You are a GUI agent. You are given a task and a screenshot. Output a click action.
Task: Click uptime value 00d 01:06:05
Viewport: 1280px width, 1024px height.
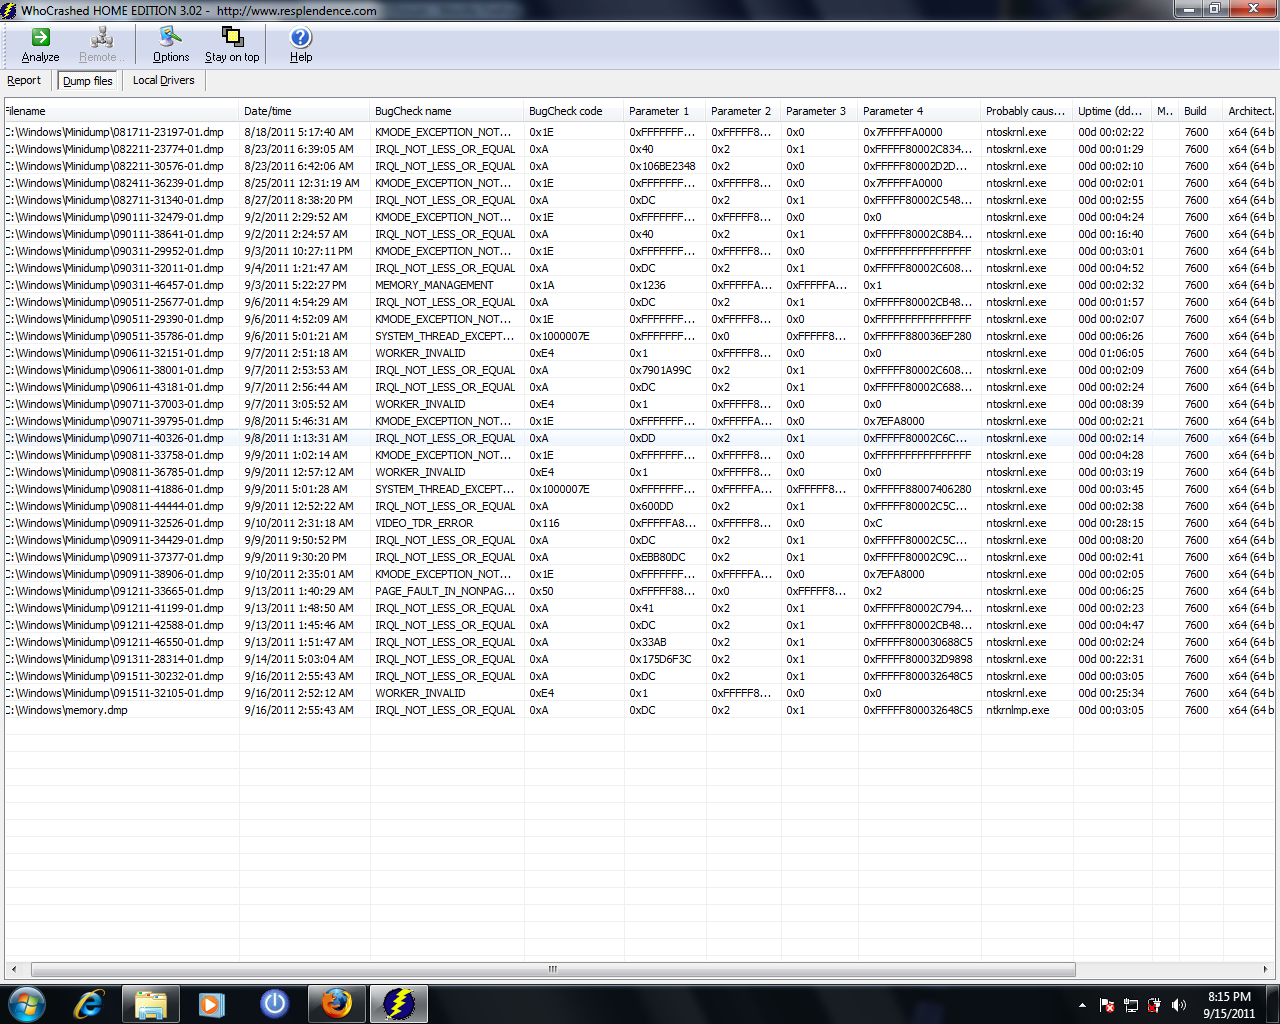1111,353
